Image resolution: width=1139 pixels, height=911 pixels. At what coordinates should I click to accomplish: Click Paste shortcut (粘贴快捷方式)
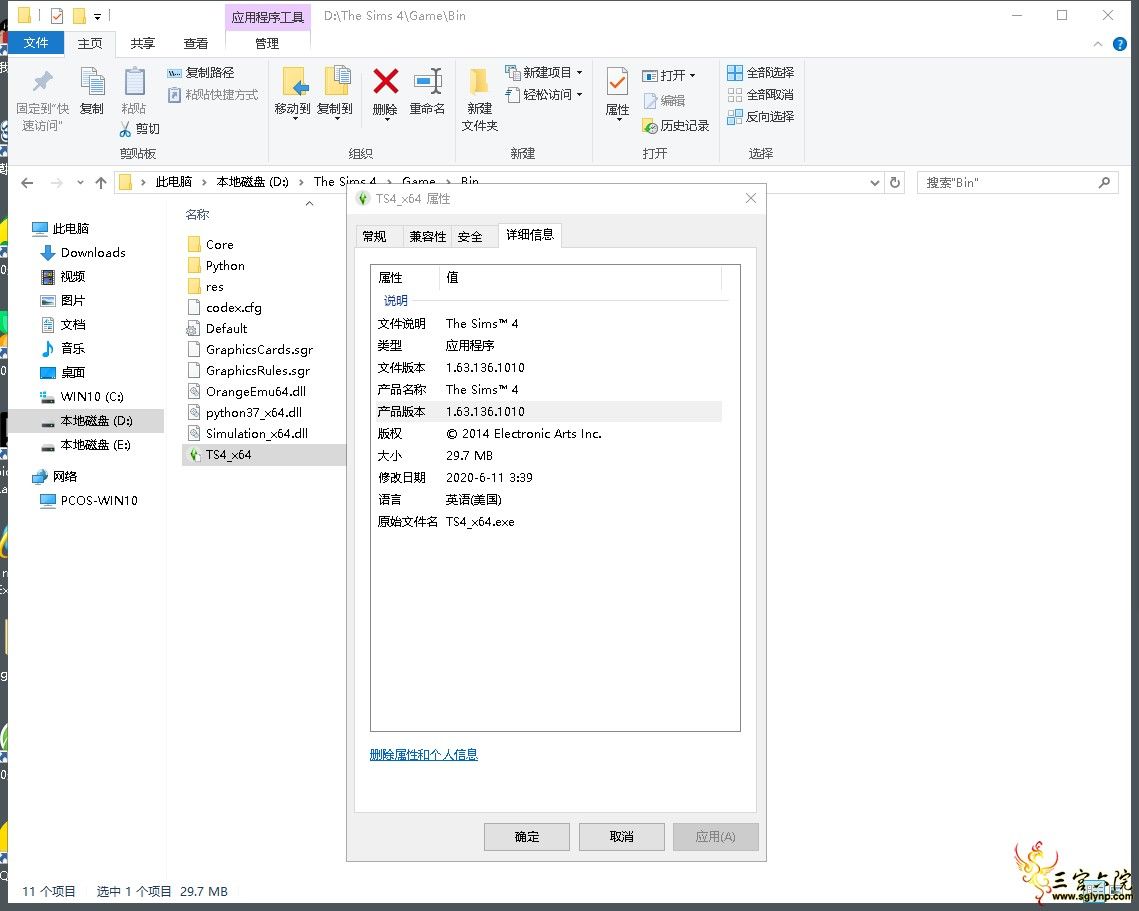point(213,95)
